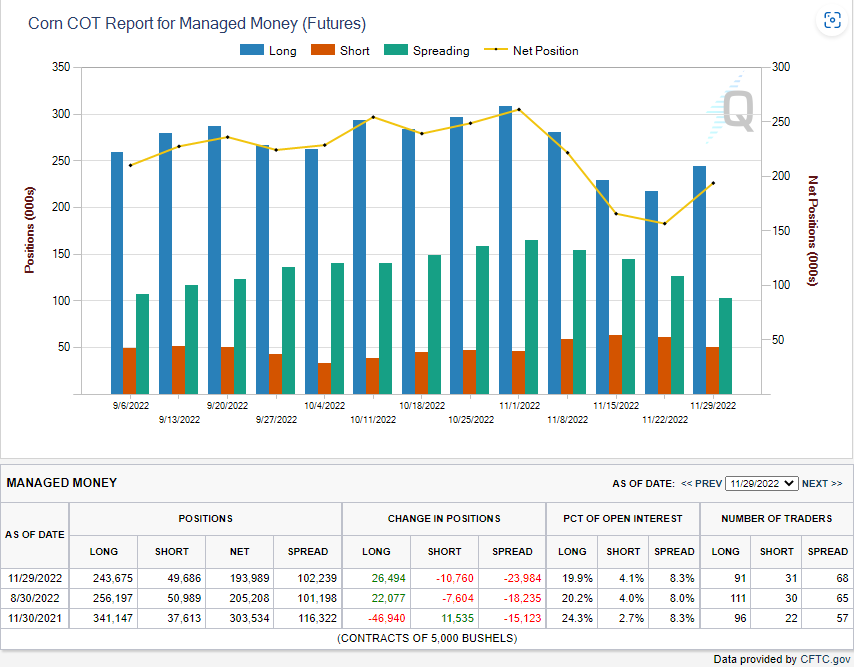Select the 11/30/2021 date cell in the table
This screenshot has width=854, height=667.
35,619
